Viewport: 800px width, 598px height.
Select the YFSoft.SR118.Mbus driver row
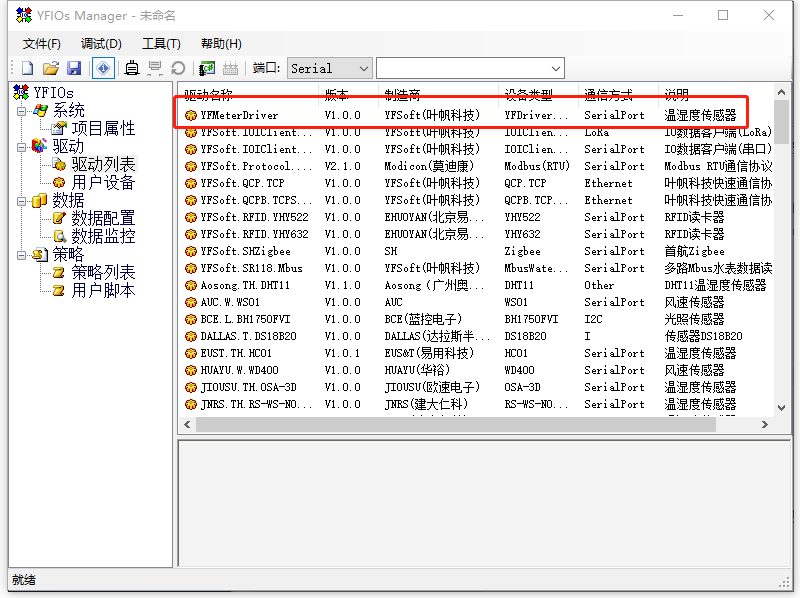click(477, 268)
